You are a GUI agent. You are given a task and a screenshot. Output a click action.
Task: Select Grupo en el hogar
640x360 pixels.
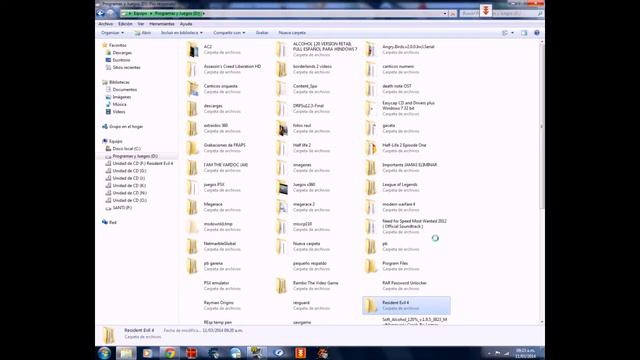click(126, 127)
